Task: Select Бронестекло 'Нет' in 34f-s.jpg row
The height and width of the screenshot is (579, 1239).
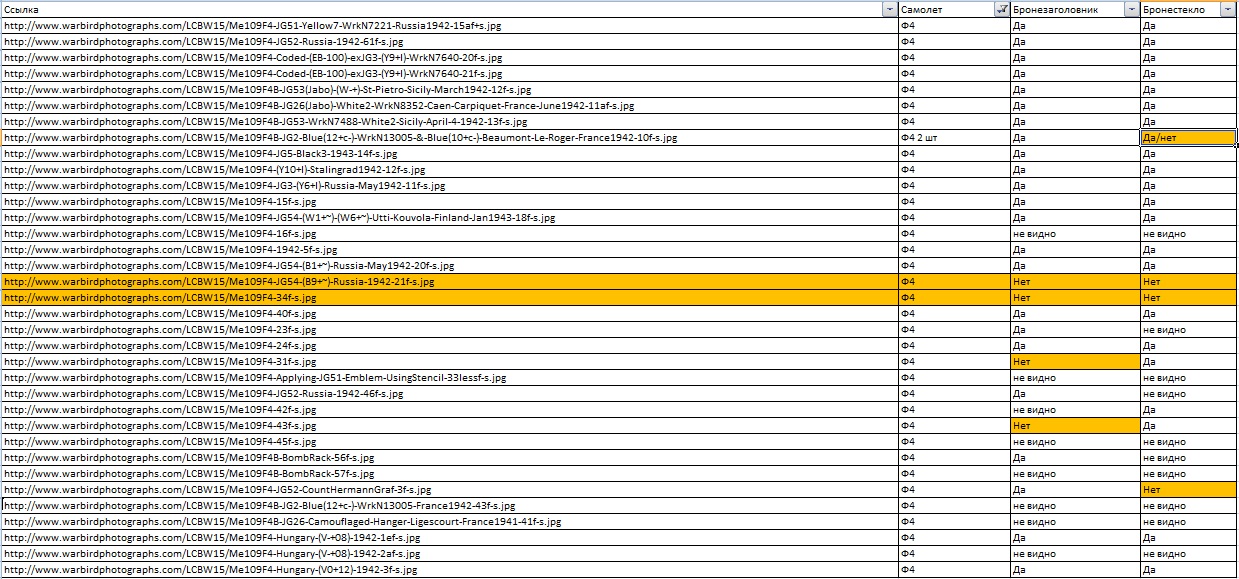Action: pyautogui.click(x=1189, y=297)
